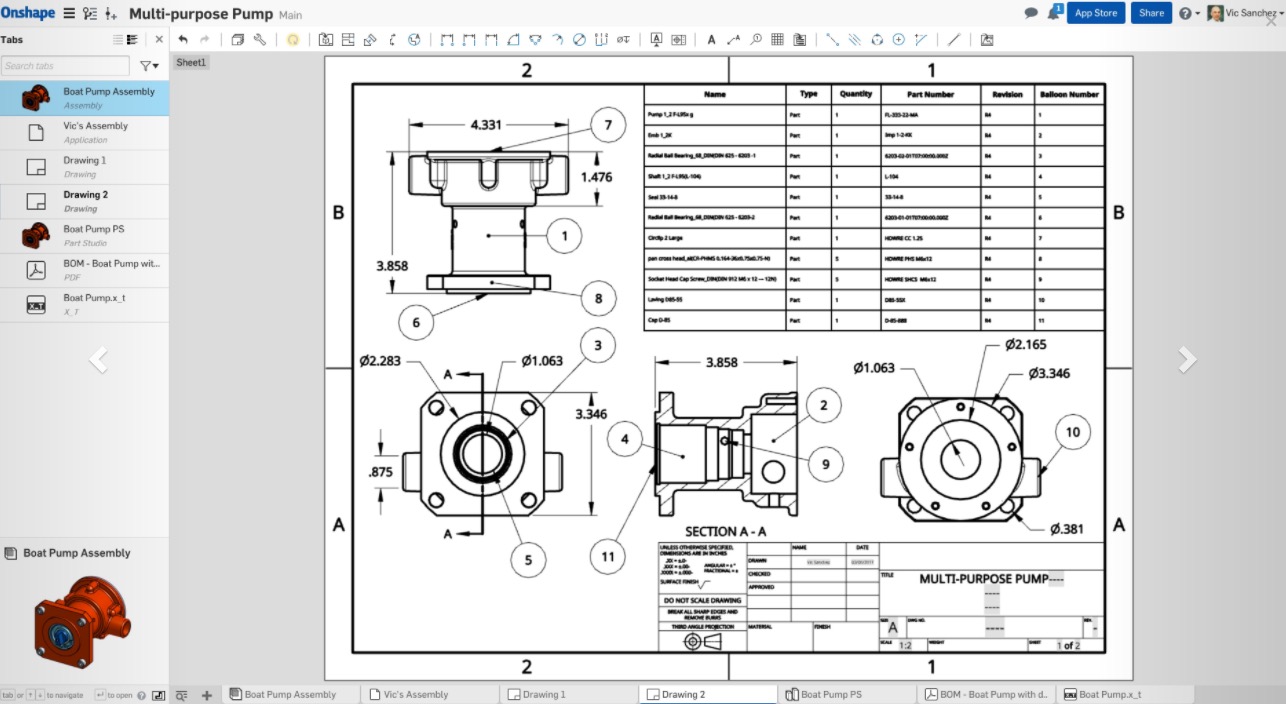This screenshot has height=704, width=1286.
Task: Click the yellow update drawing icon
Action: [x=293, y=40]
